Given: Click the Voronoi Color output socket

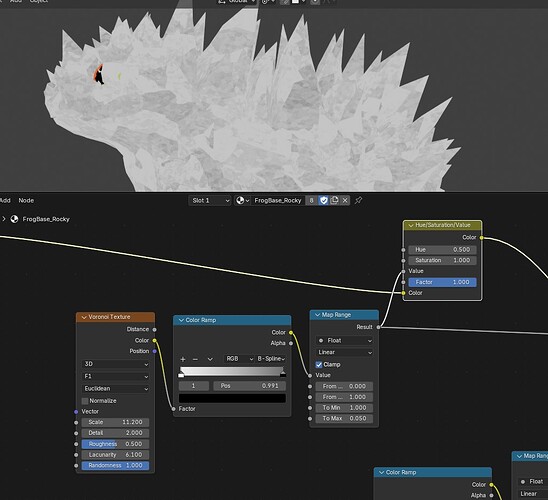Looking at the screenshot, I should (154, 340).
